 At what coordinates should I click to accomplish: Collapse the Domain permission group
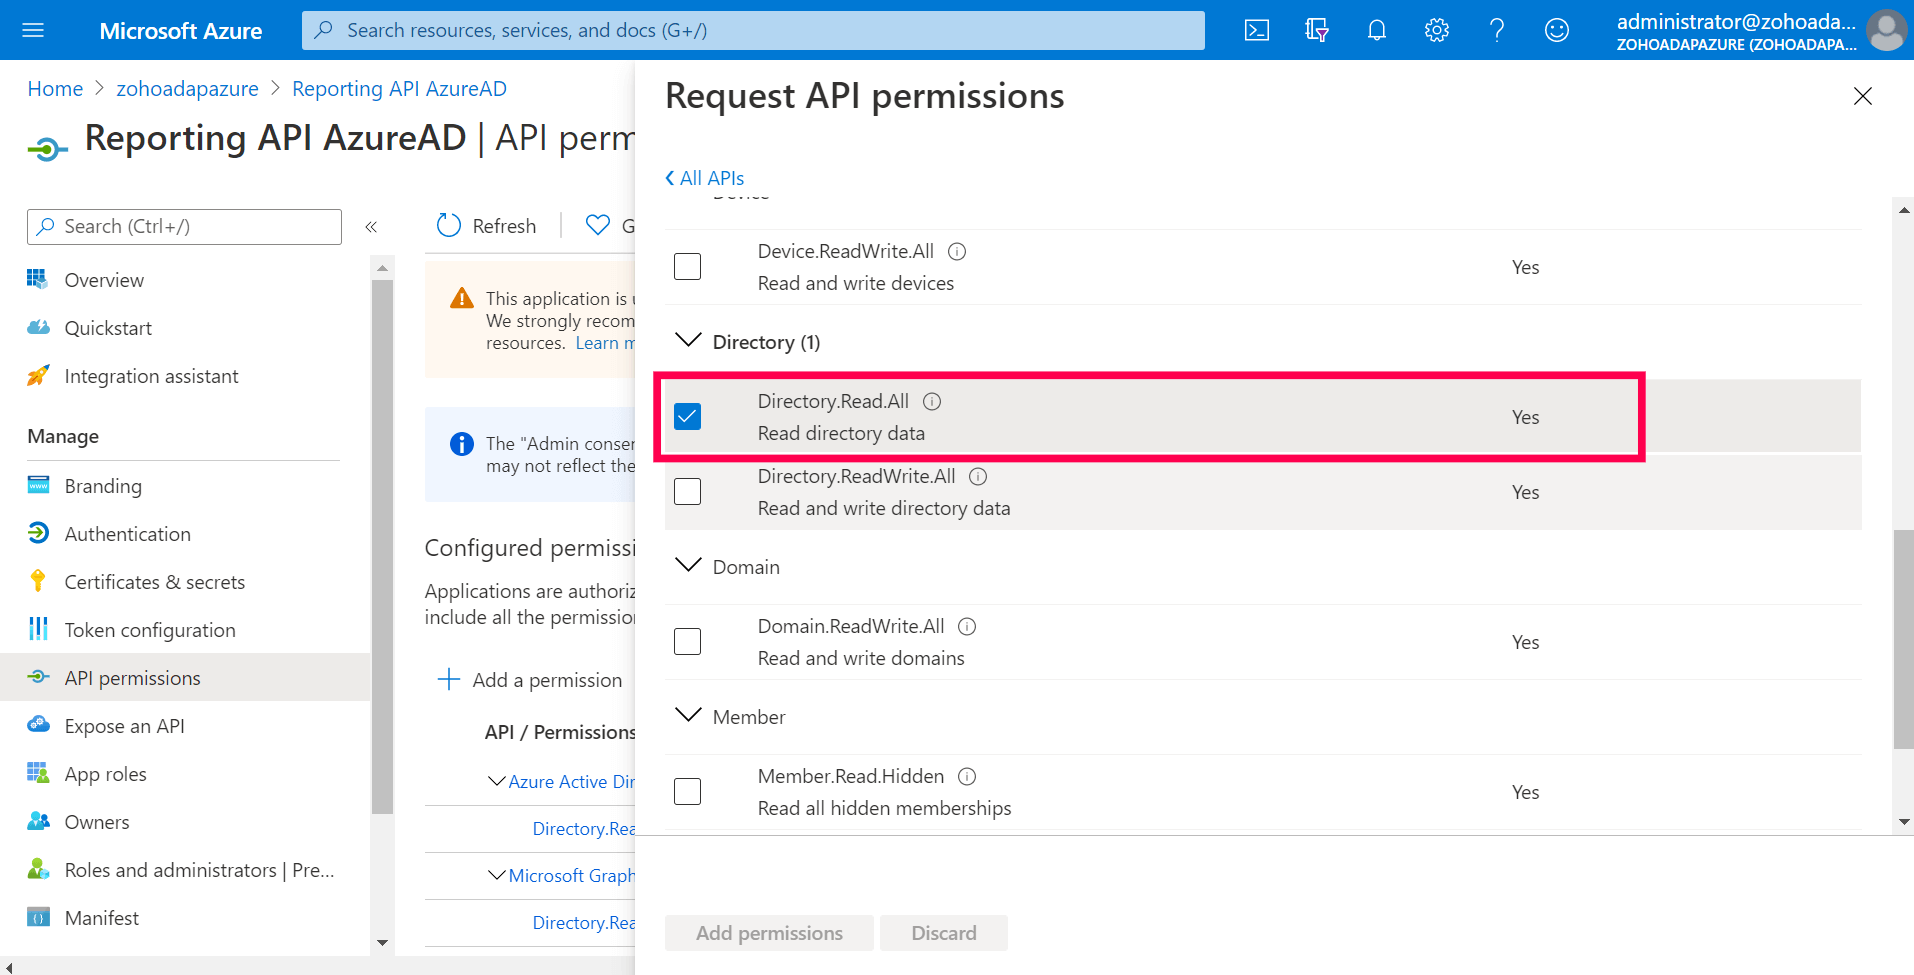click(x=689, y=567)
